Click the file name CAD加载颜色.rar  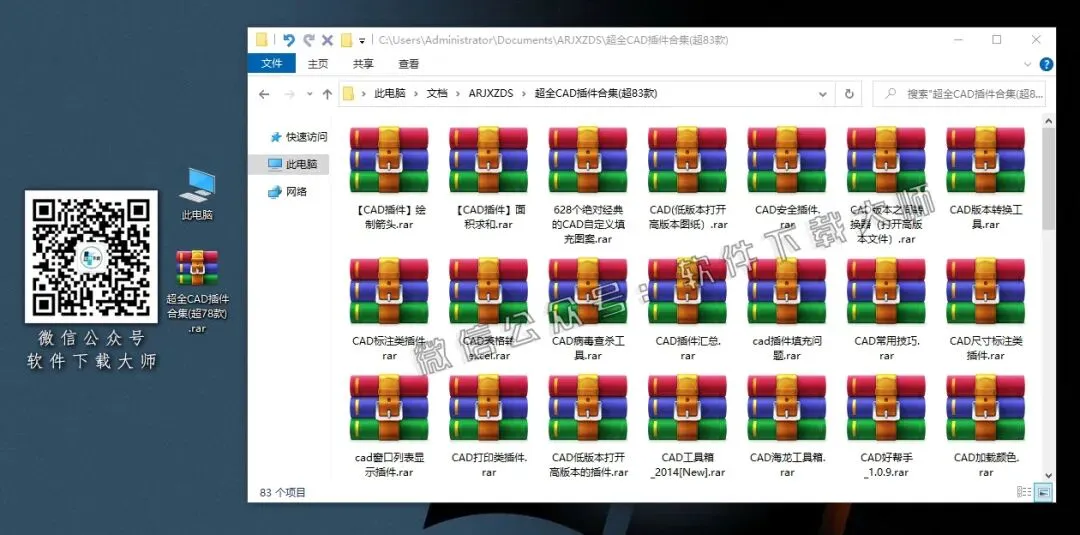click(x=986, y=465)
